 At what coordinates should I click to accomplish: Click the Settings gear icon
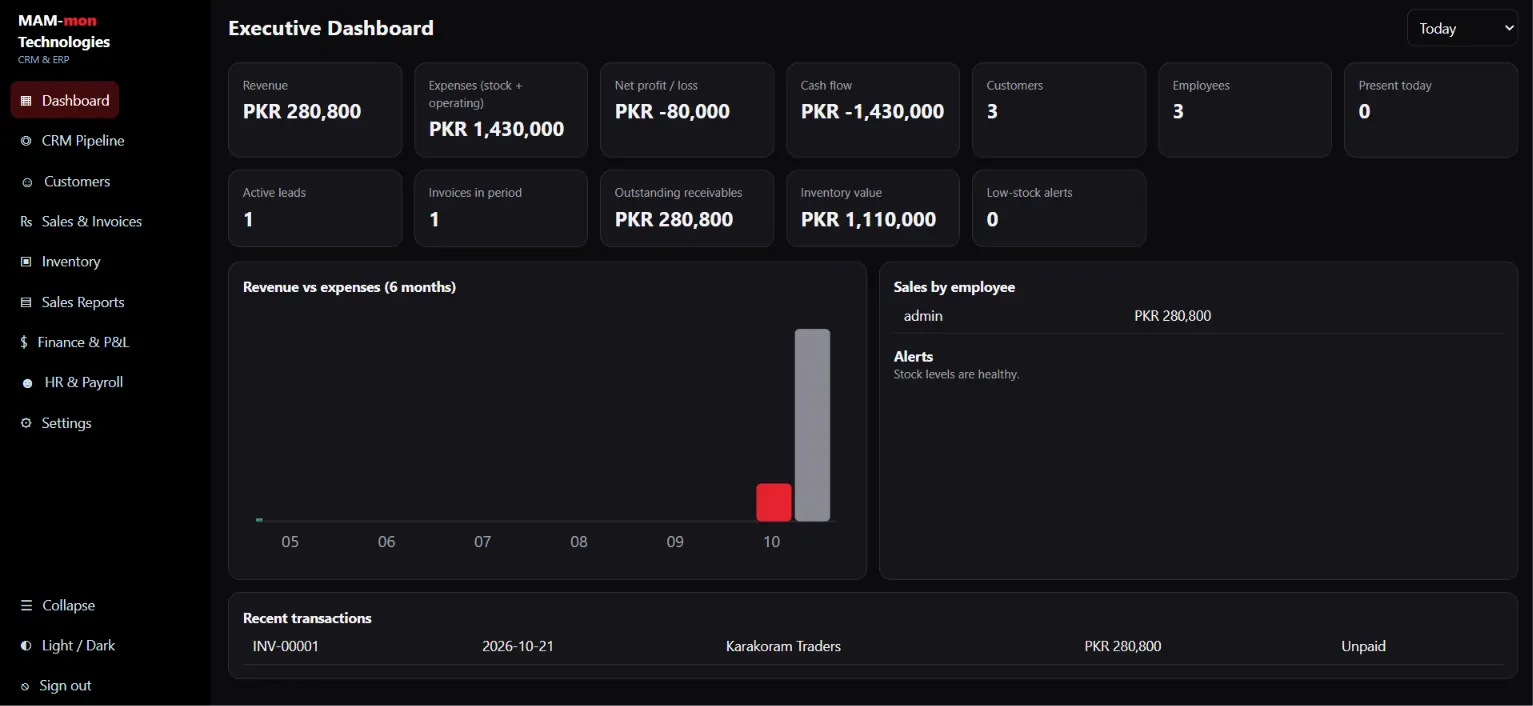[x=26, y=423]
